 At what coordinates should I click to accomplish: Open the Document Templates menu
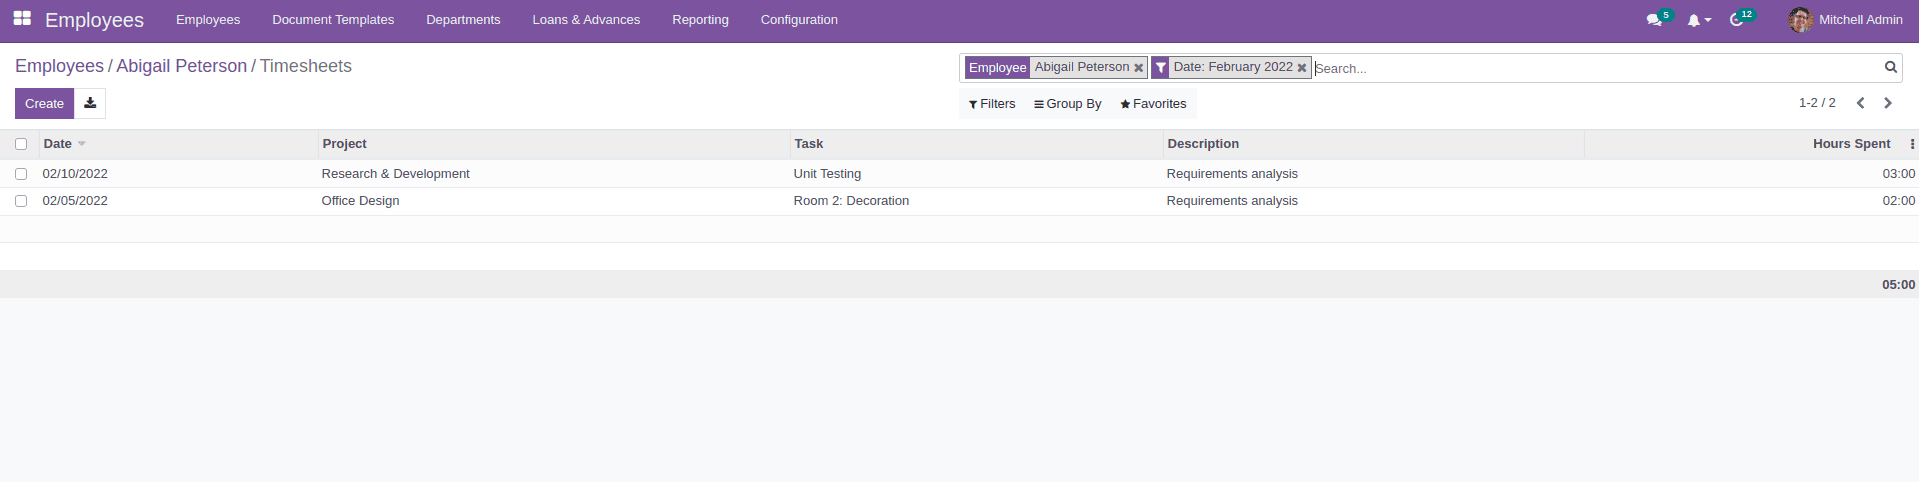pyautogui.click(x=333, y=20)
